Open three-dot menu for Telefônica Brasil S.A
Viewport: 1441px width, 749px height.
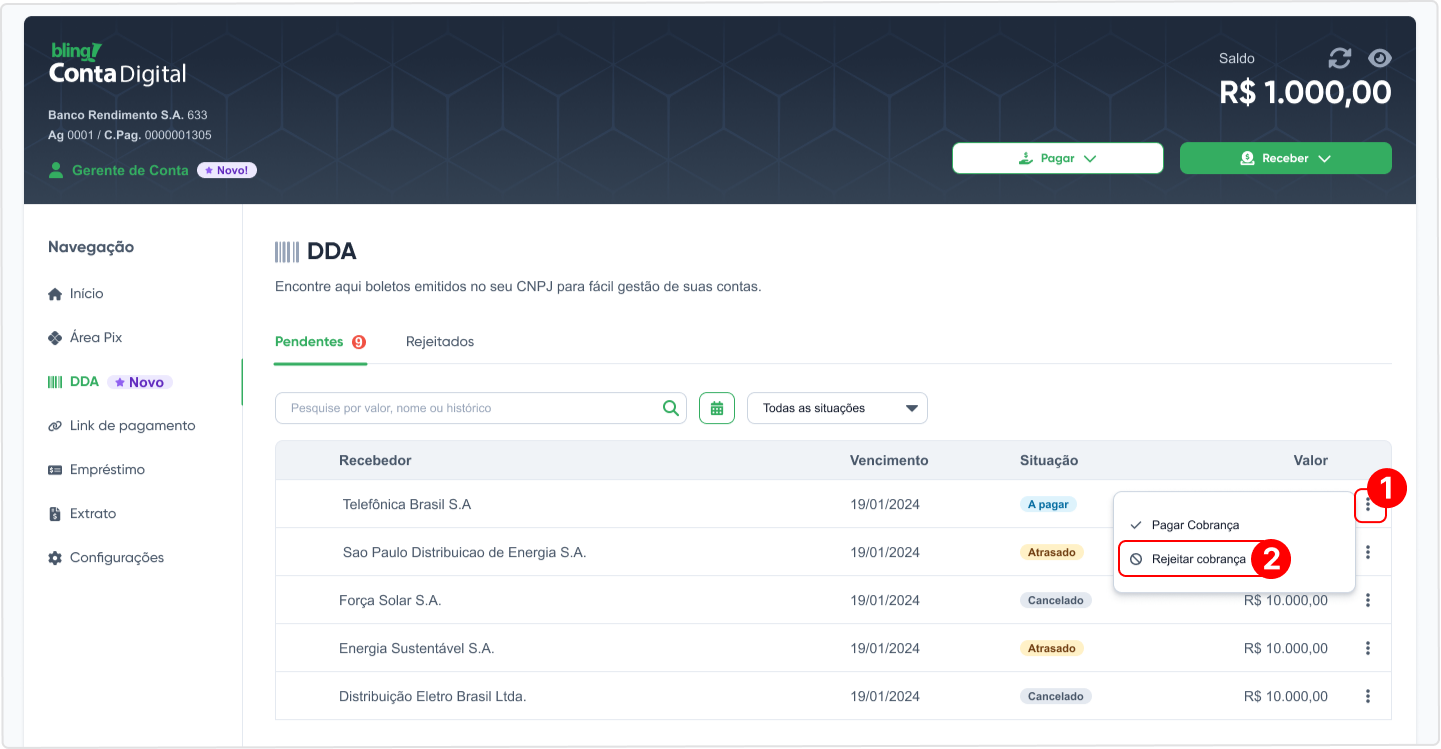coord(1368,504)
